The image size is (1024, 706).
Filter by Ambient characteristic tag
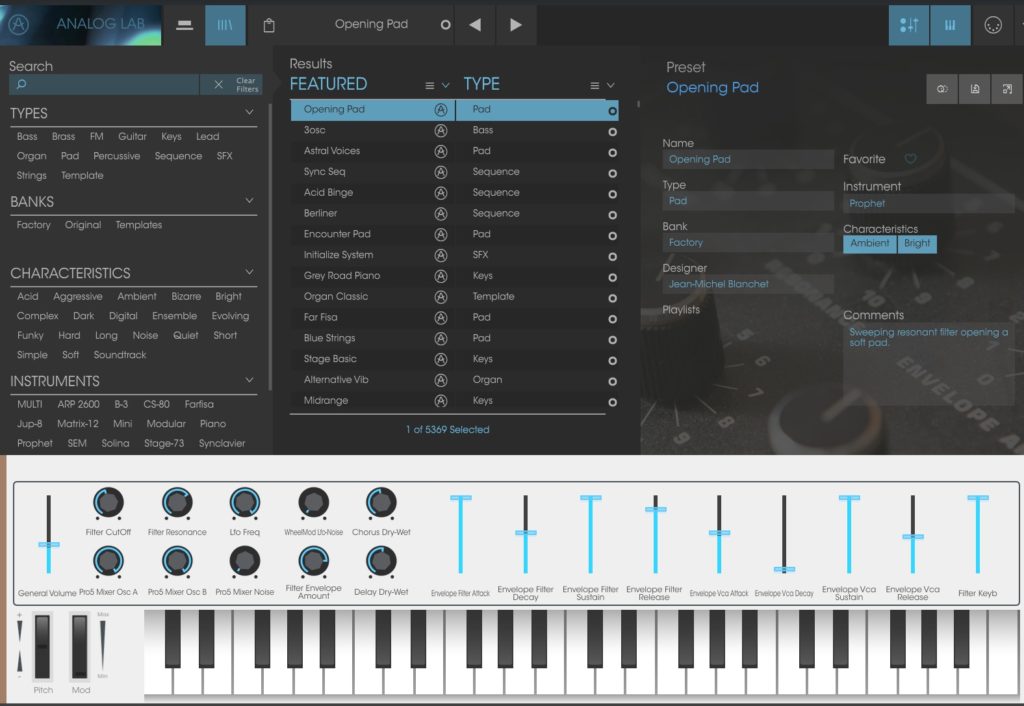click(136, 297)
